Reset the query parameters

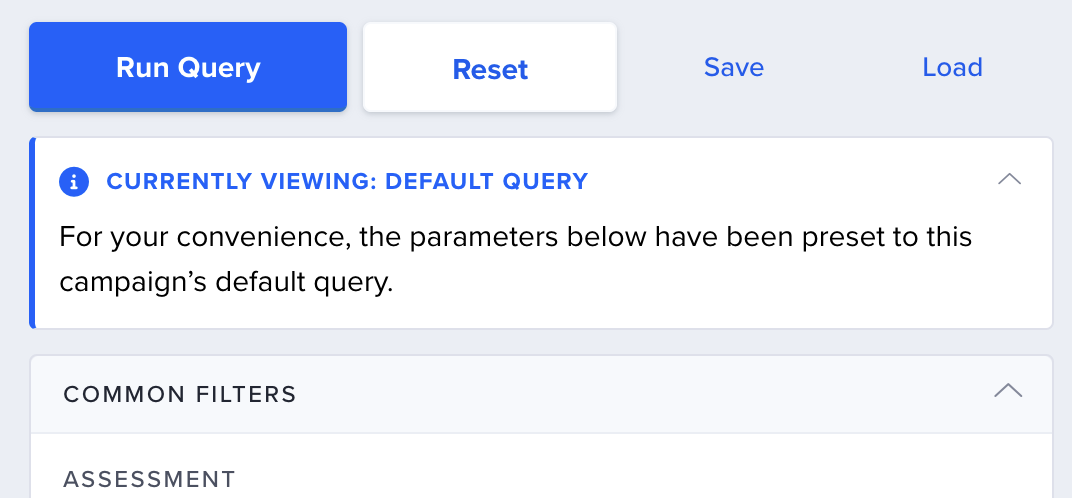(490, 67)
